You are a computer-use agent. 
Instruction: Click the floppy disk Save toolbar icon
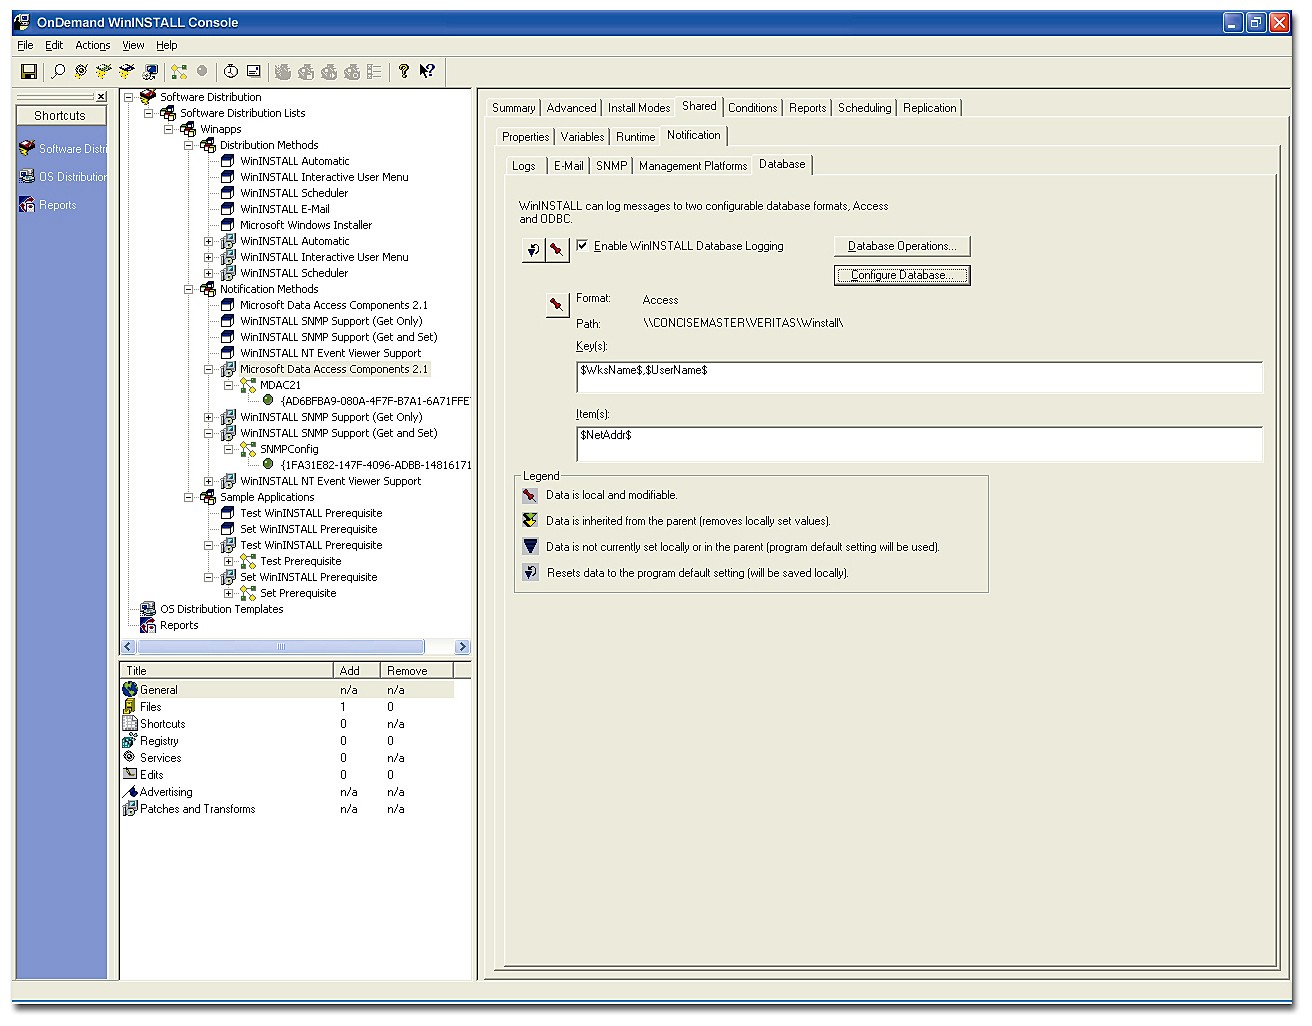click(29, 71)
